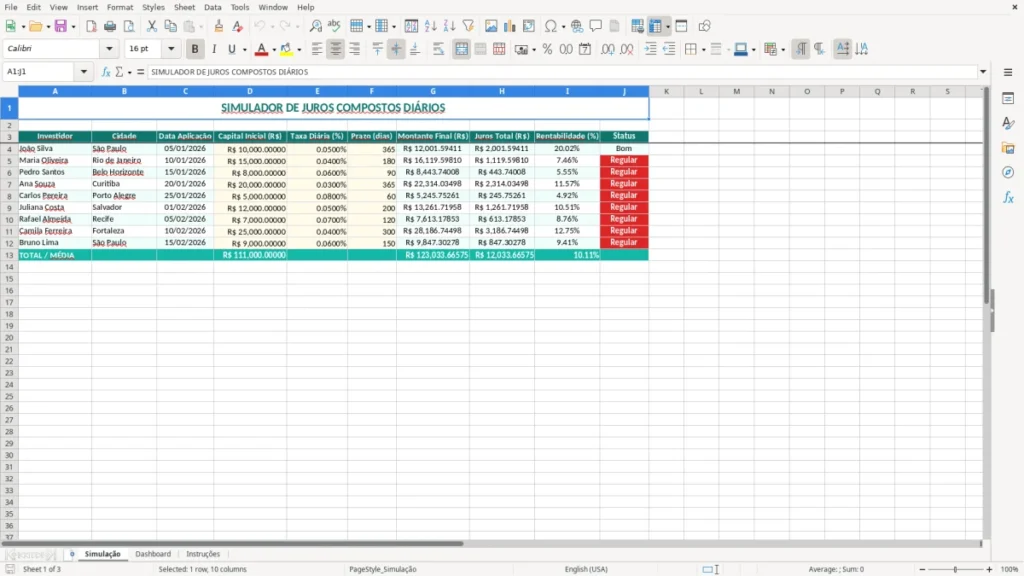Open the Font Size dropdown arrow
This screenshot has height=576, width=1024.
click(171, 48)
